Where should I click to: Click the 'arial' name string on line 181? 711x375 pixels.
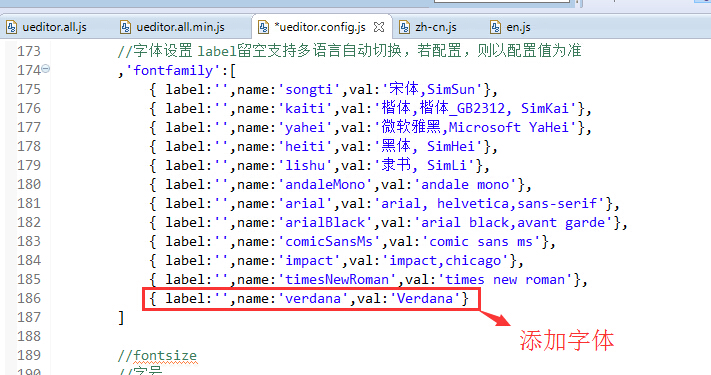point(305,204)
